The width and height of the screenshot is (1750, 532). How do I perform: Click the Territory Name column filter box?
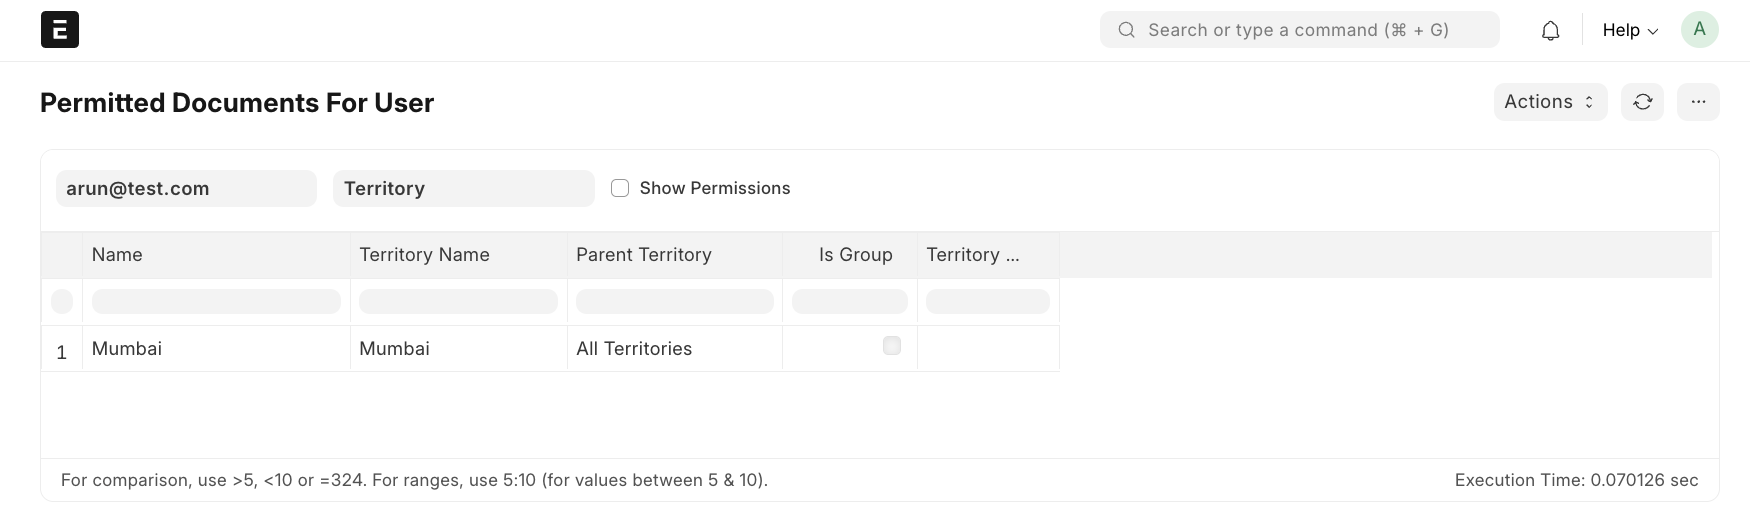coord(458,301)
